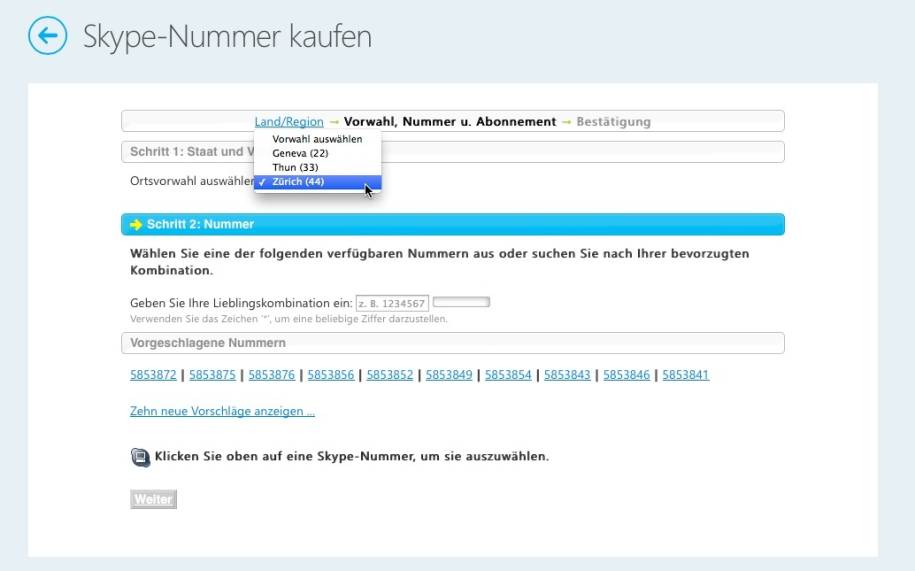915x571 pixels.
Task: Click the 'Skype-Nummer kaufen' page title
Action: (227, 36)
